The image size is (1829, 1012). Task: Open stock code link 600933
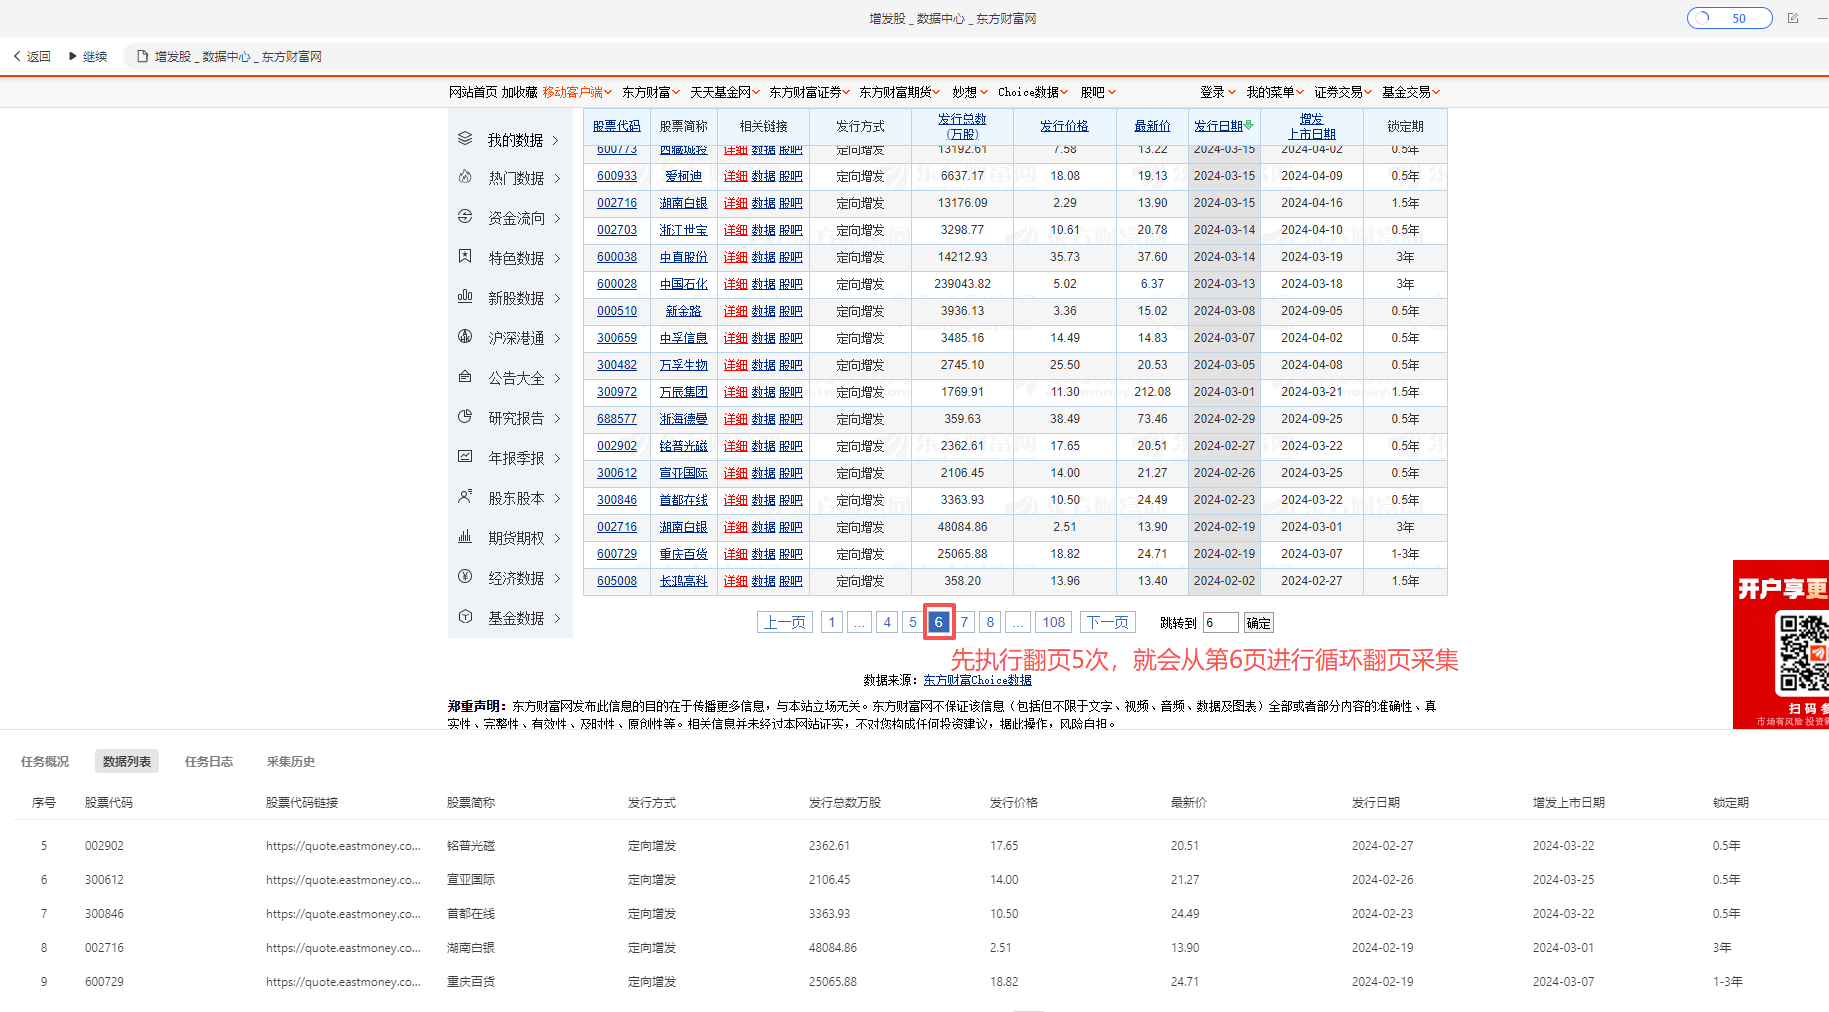[617, 176]
